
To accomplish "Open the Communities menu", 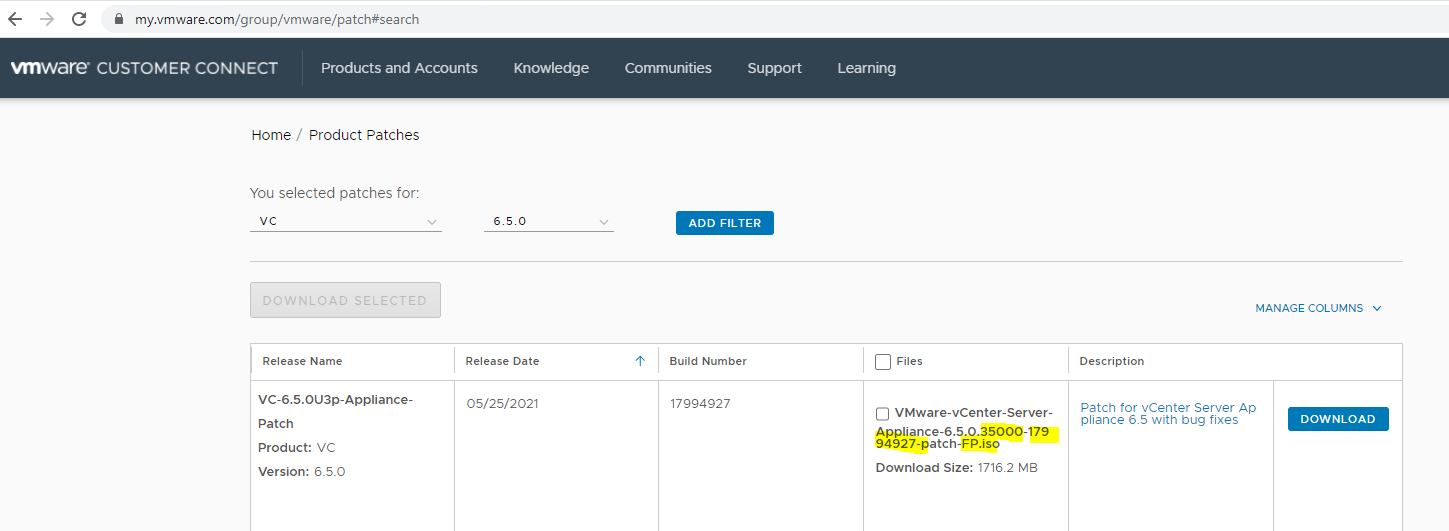I will pos(668,68).
